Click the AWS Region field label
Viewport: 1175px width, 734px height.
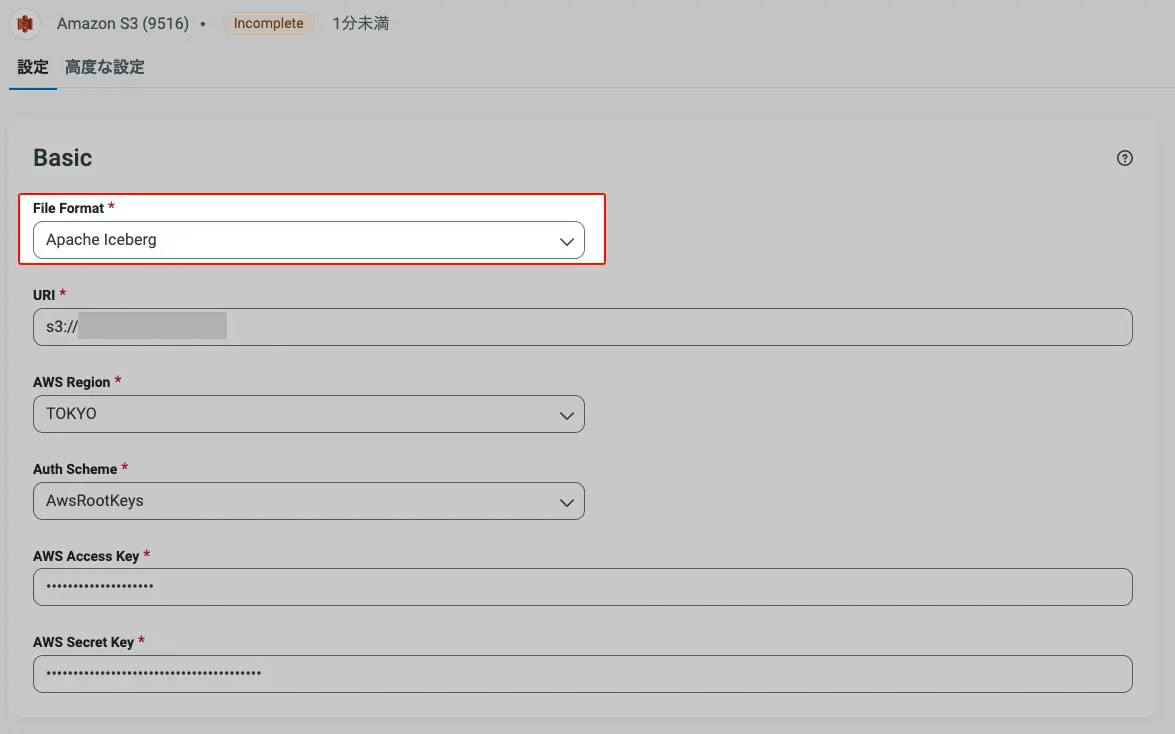71,382
